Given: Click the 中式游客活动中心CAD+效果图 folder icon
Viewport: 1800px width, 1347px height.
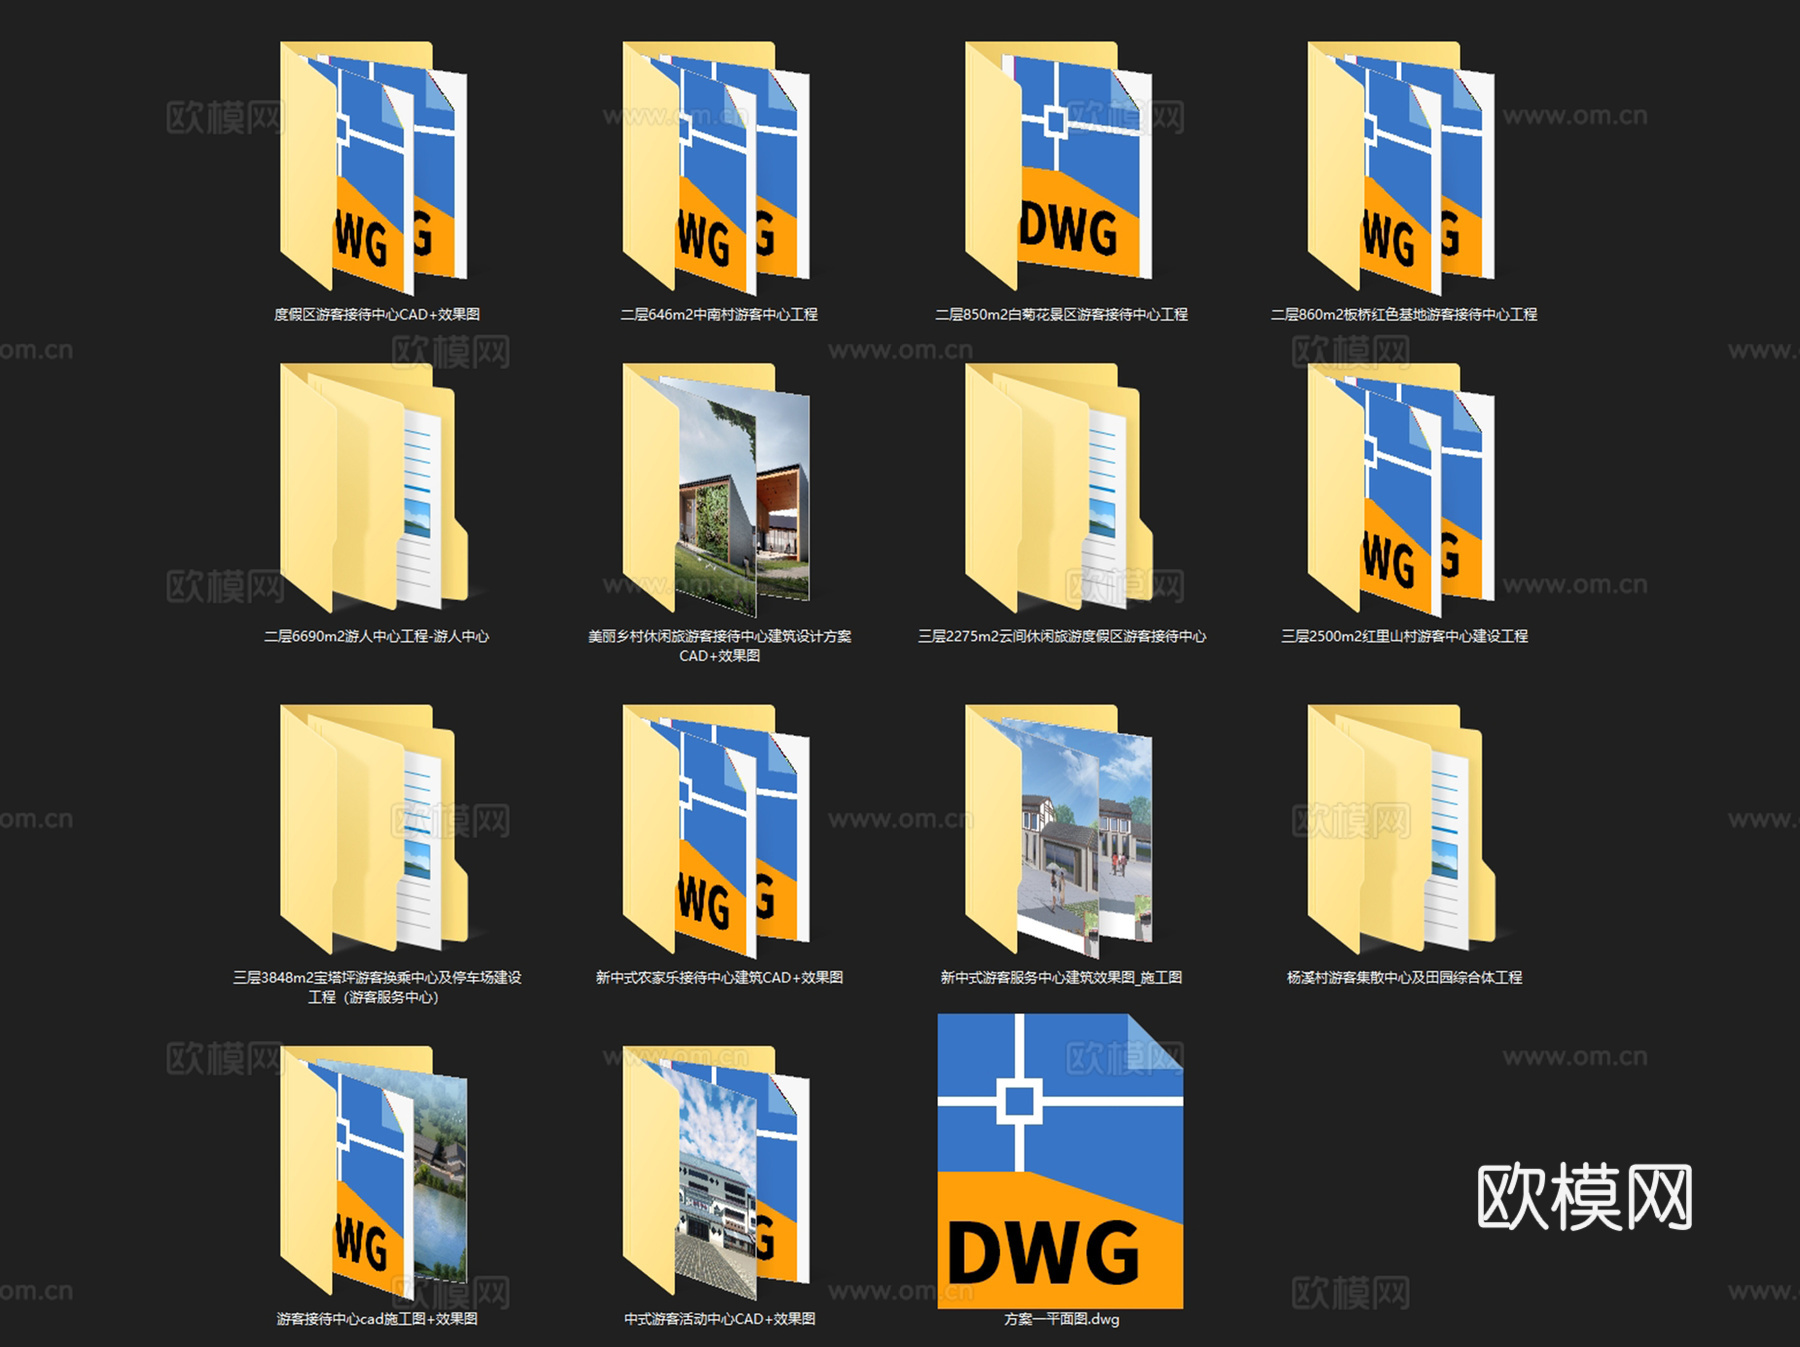Looking at the screenshot, I should coord(717,1171).
